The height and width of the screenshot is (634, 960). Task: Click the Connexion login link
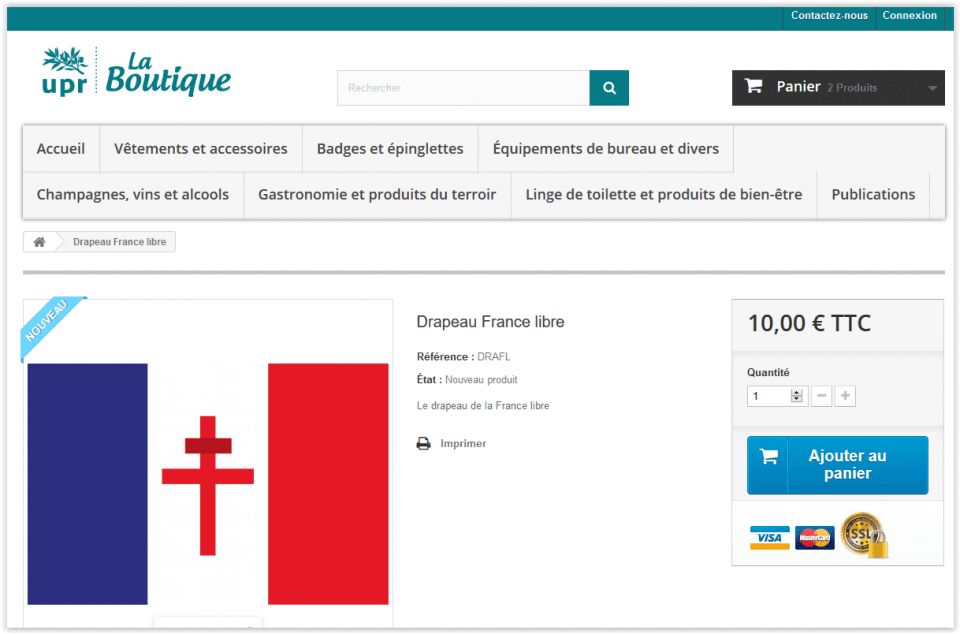(x=910, y=16)
